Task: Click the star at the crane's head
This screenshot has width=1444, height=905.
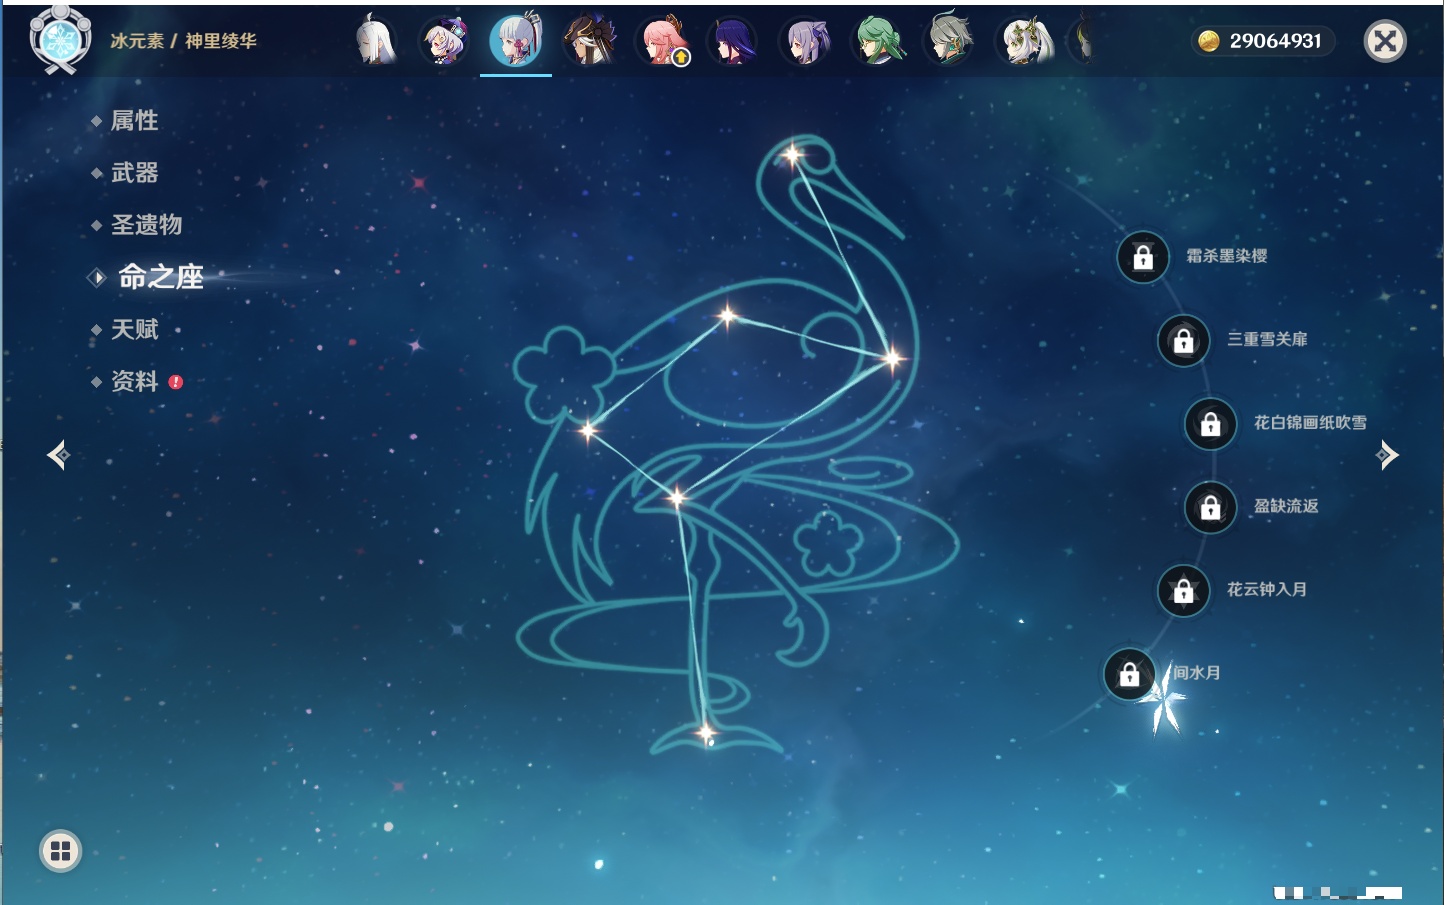Action: [793, 155]
